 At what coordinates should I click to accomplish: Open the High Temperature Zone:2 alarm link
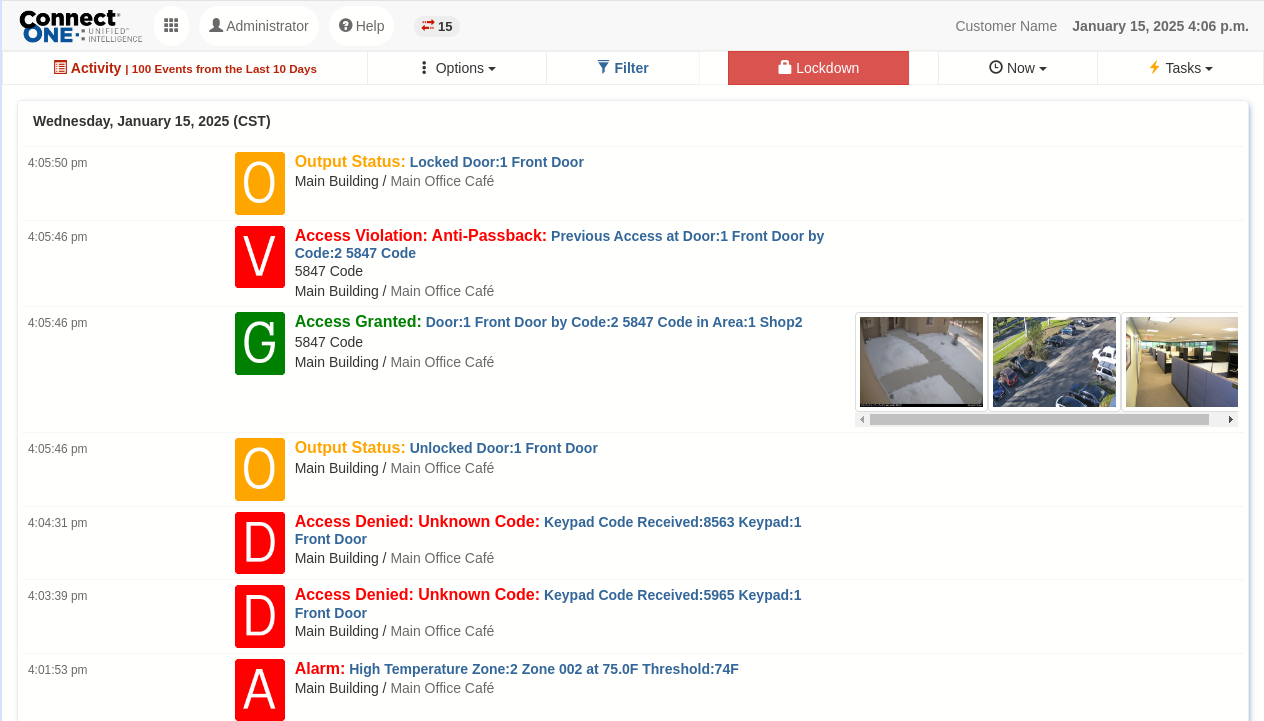pos(543,669)
